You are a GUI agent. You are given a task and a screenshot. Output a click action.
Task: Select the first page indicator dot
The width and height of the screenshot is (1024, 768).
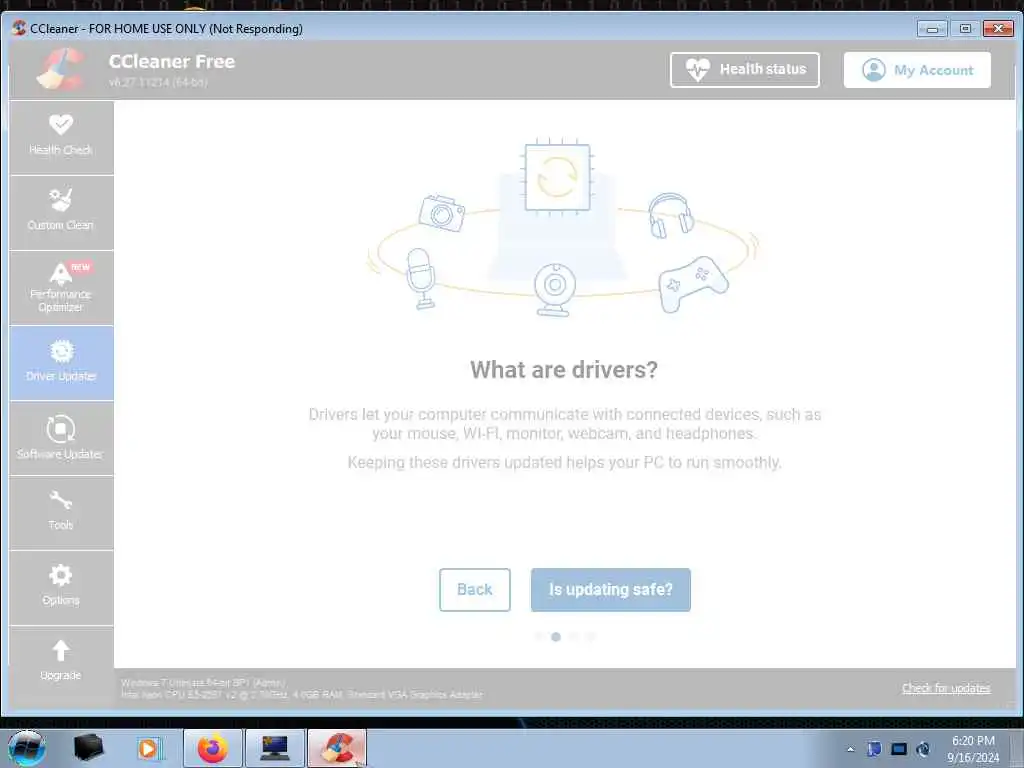(x=539, y=637)
